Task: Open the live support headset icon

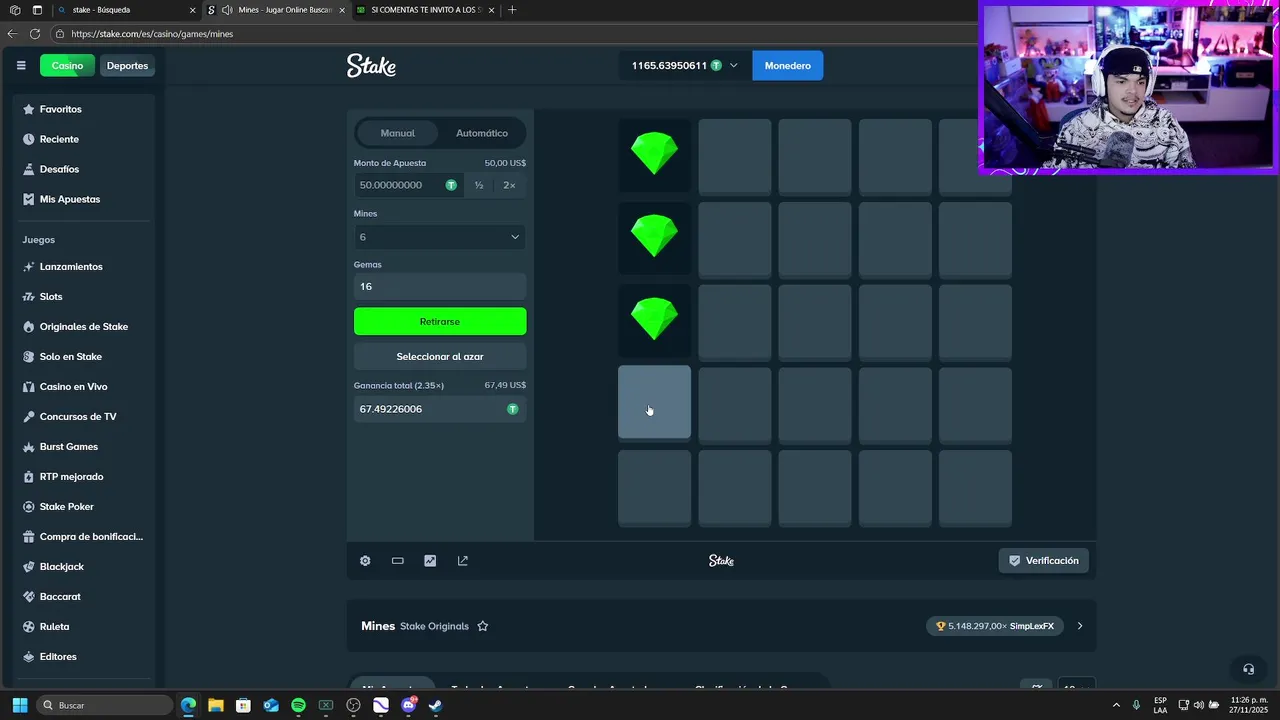Action: coord(1248,669)
